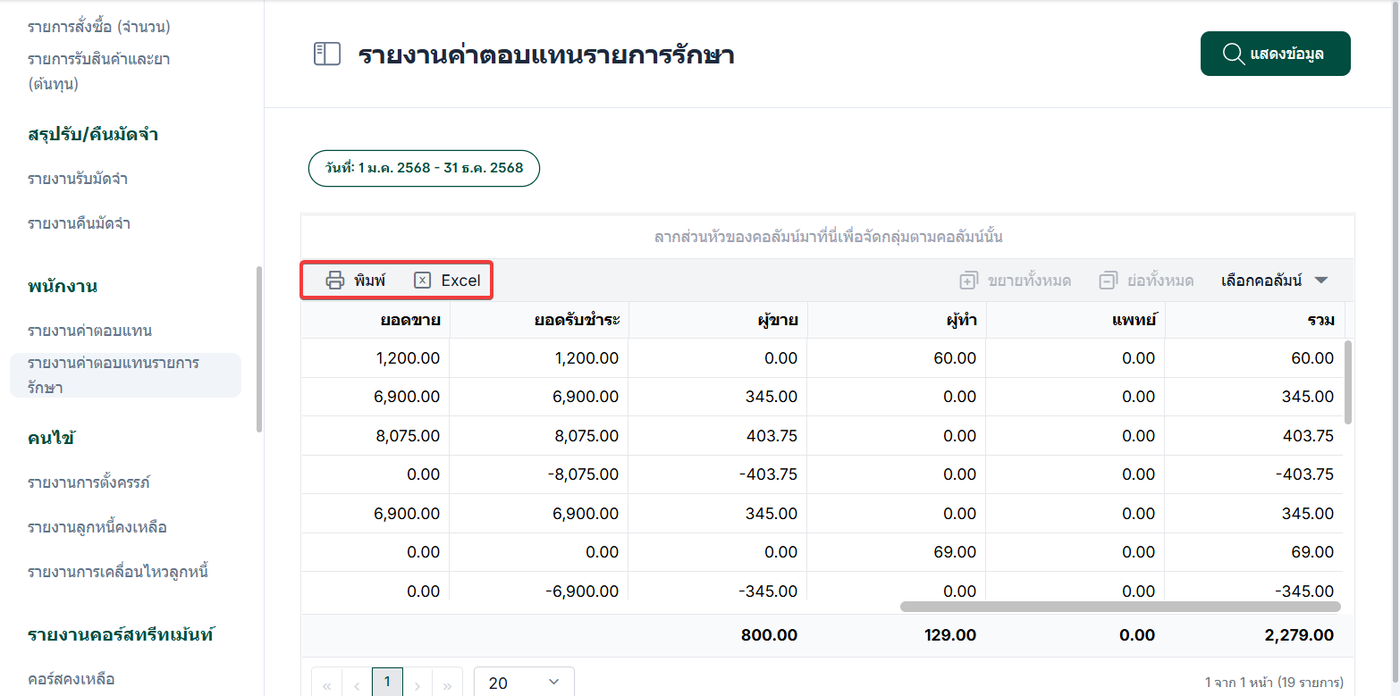This screenshot has width=1400, height=696.
Task: Click the Excel export icon
Action: click(422, 281)
